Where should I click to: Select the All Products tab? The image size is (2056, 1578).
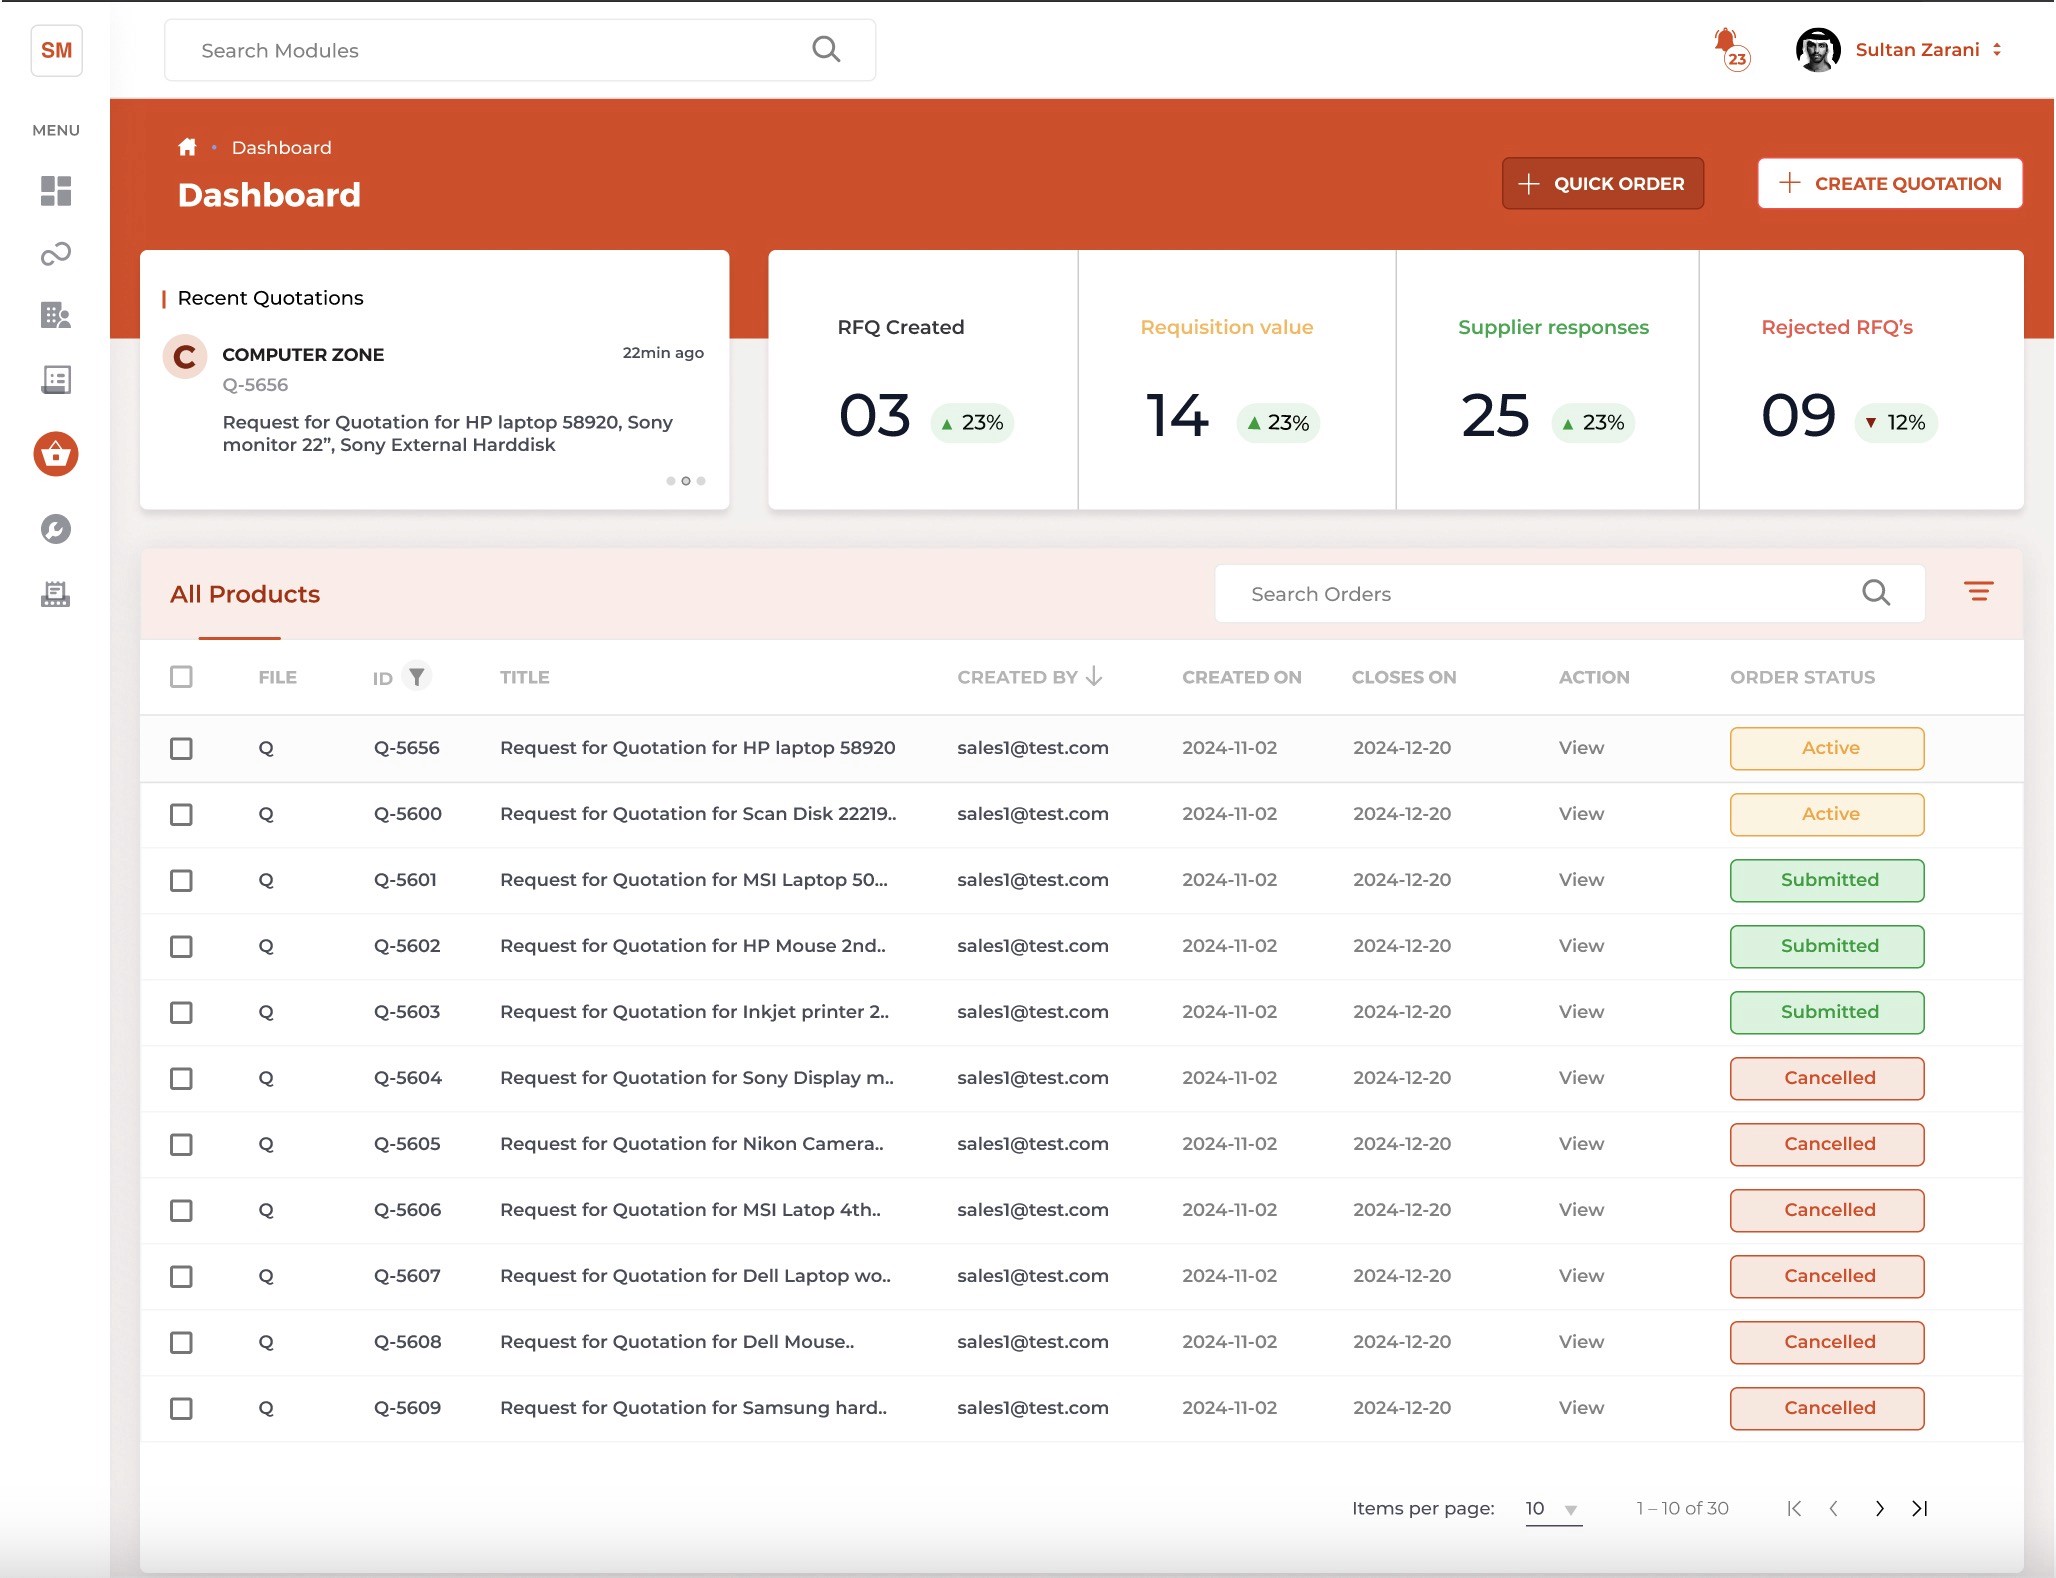[x=245, y=594]
